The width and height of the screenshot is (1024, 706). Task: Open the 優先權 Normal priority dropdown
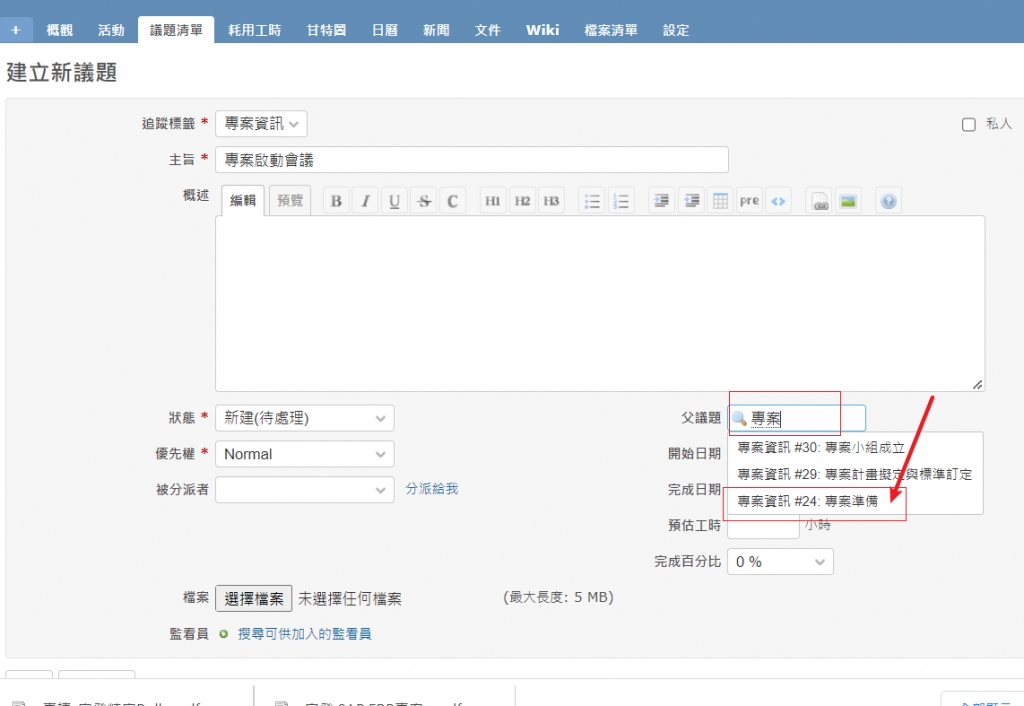tap(304, 454)
